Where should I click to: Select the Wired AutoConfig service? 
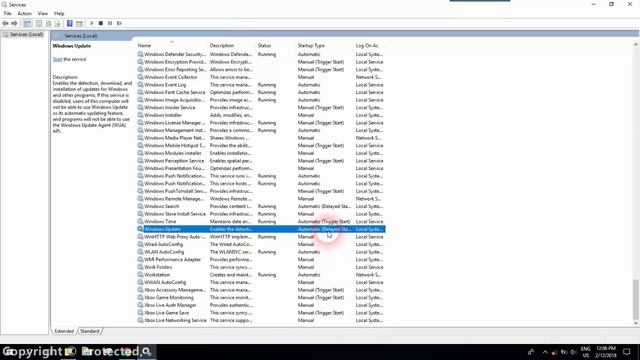point(261,244)
